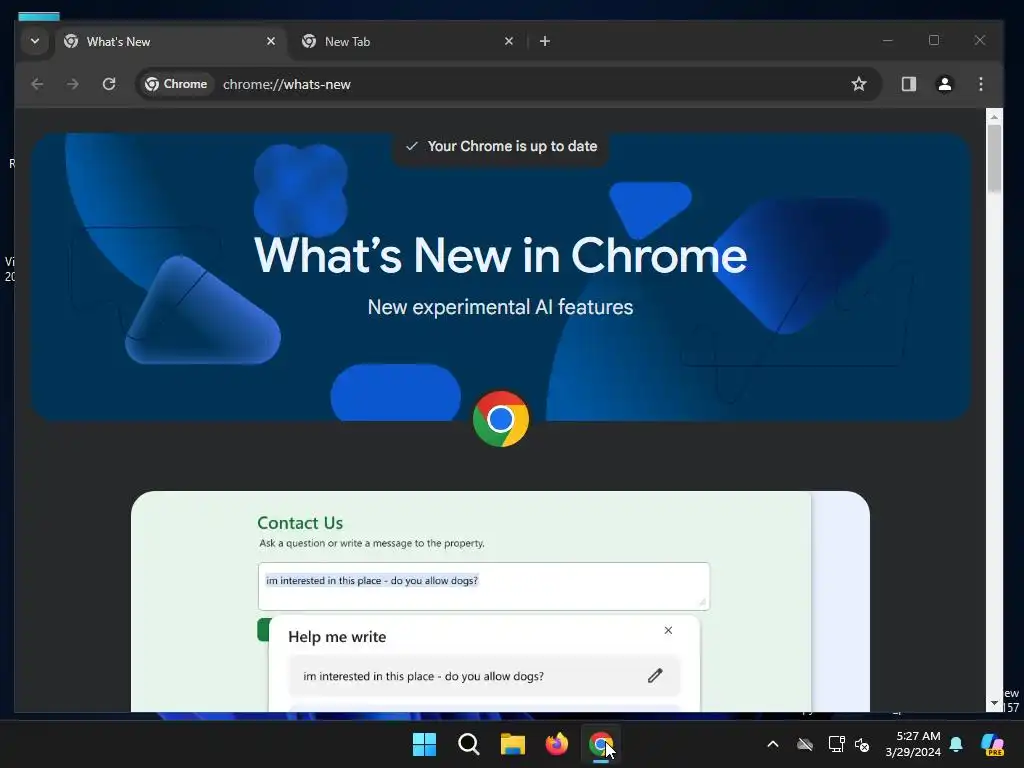Click muted volume tray icon

[862, 744]
